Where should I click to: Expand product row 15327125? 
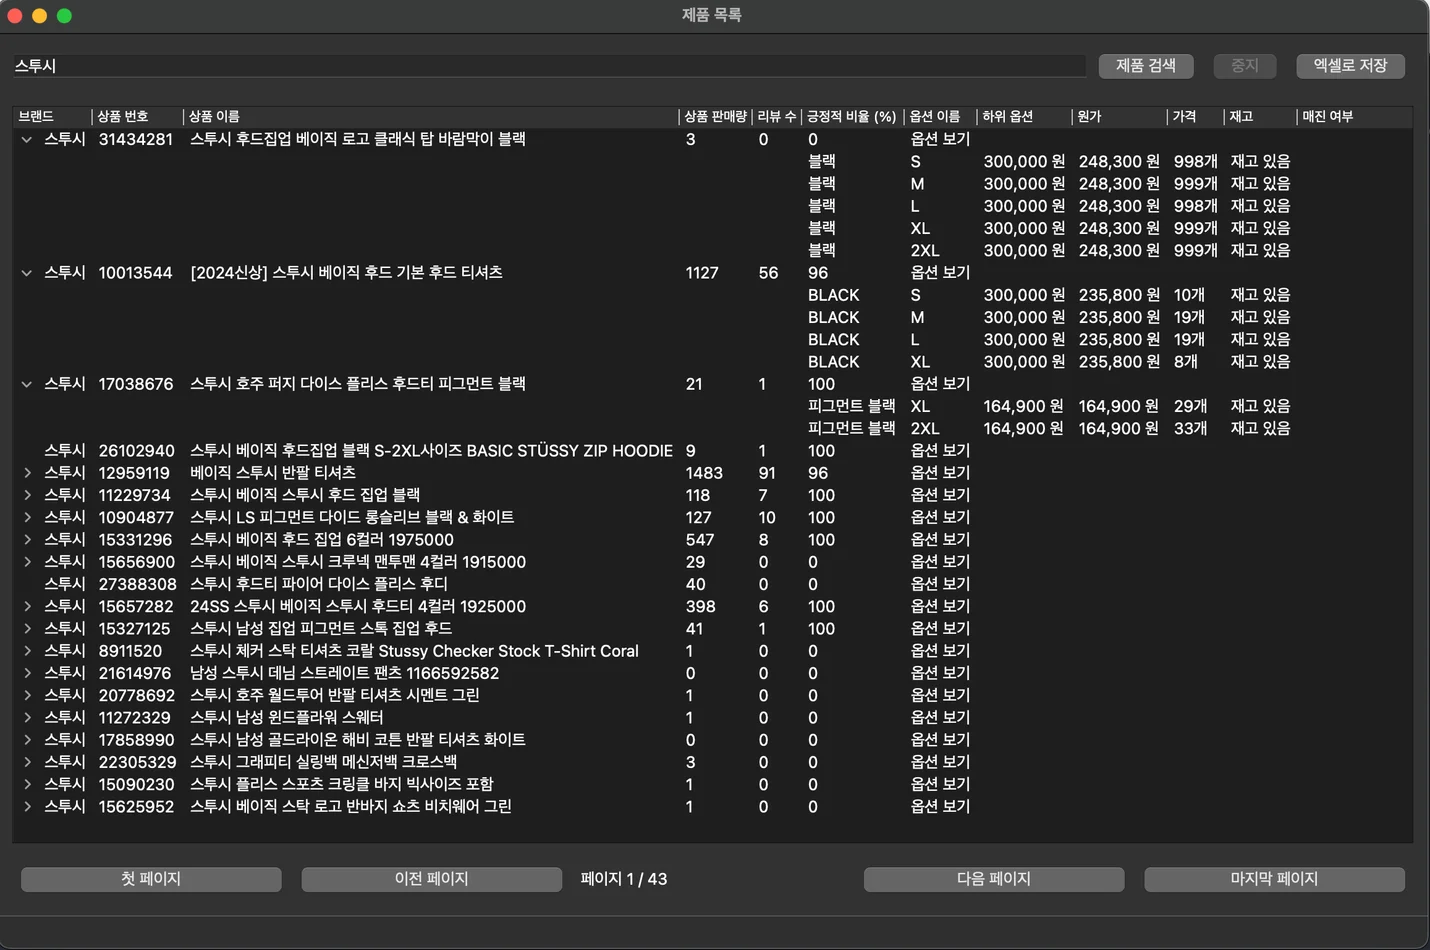click(27, 629)
